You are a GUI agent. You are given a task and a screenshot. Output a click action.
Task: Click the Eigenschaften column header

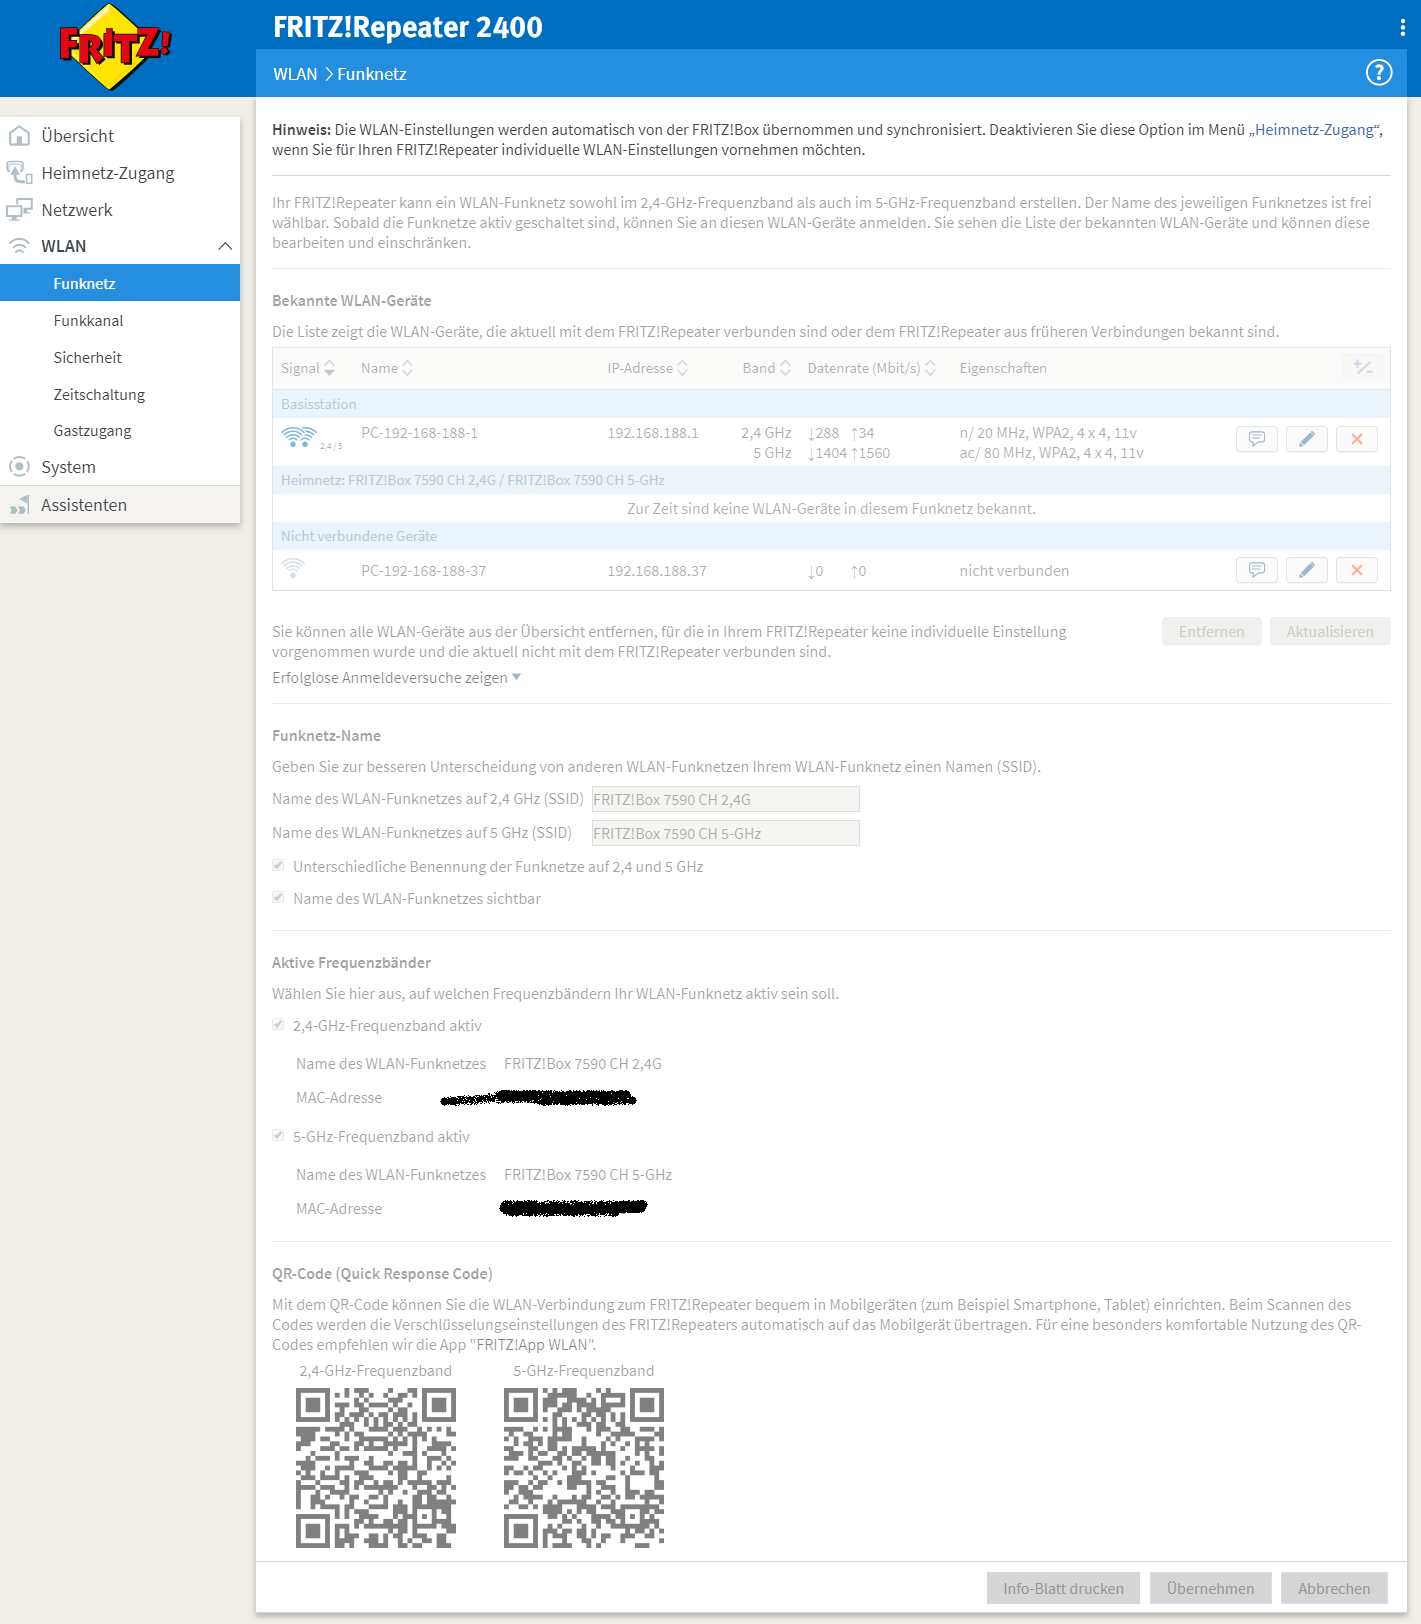pos(1003,368)
